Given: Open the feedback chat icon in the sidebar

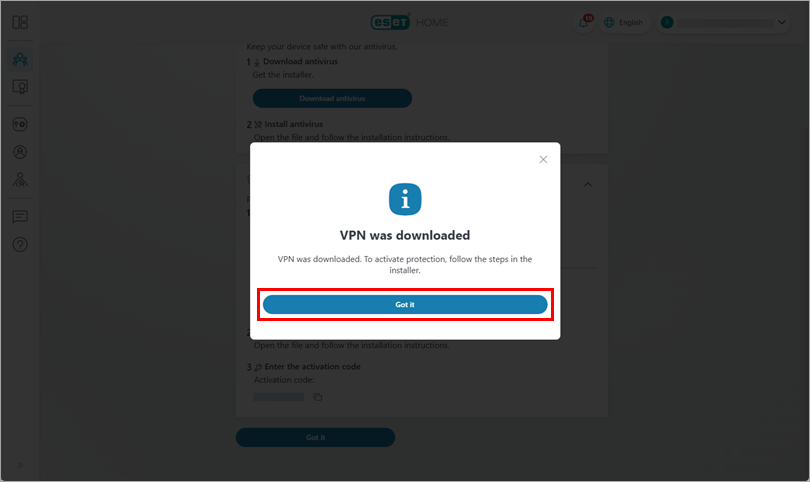Looking at the screenshot, I should coord(20,216).
